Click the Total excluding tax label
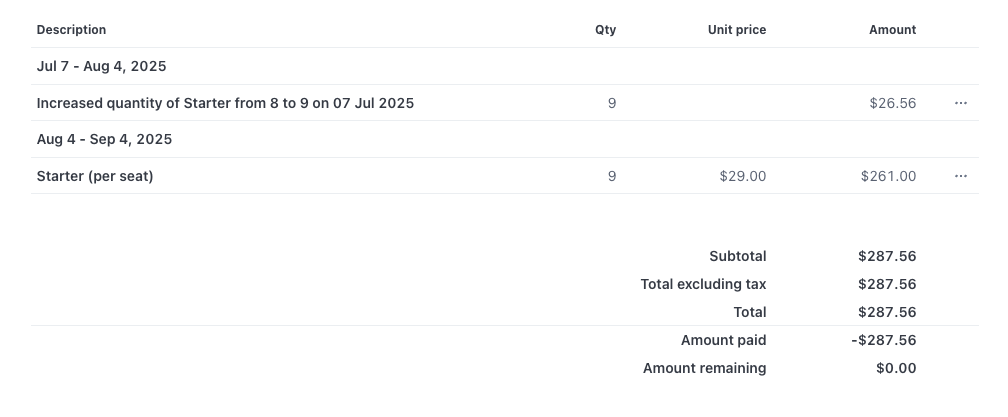The width and height of the screenshot is (1008, 417). 703,284
